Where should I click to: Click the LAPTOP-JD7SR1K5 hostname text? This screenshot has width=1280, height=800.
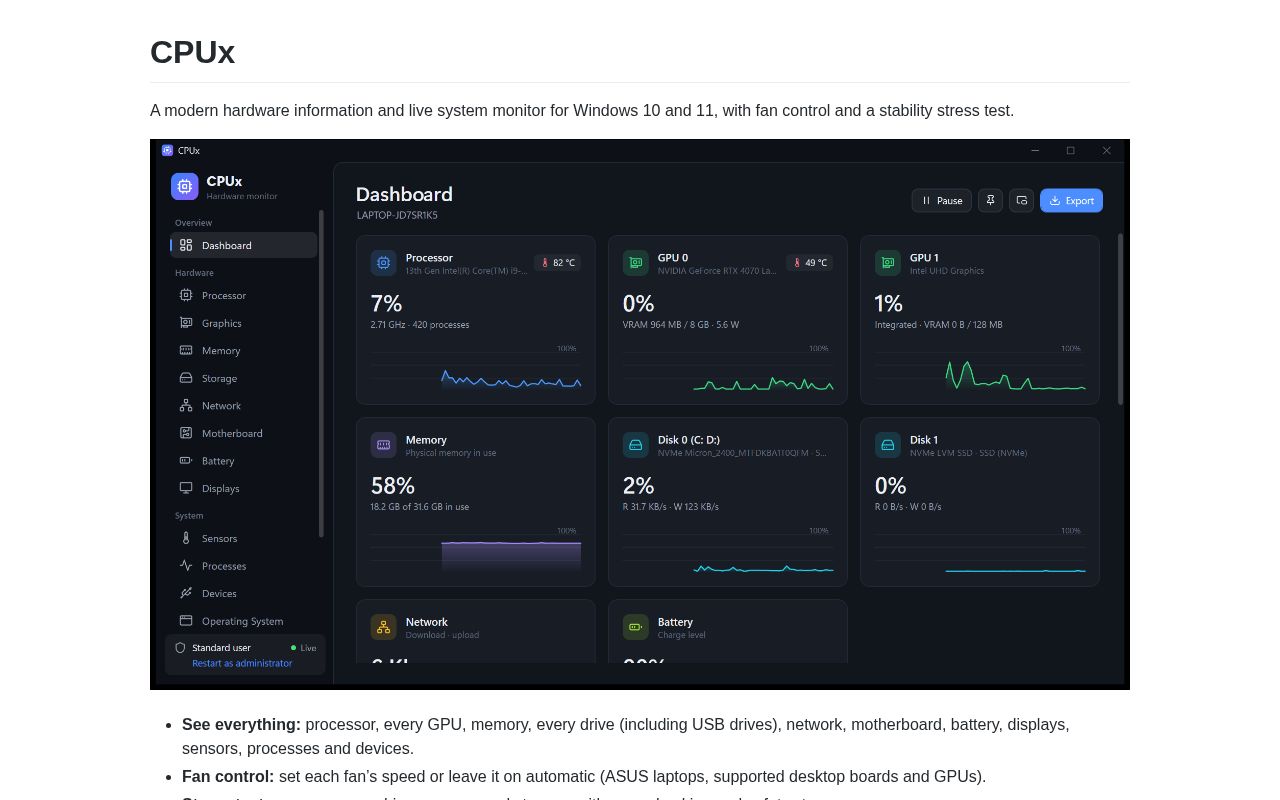(x=397, y=215)
